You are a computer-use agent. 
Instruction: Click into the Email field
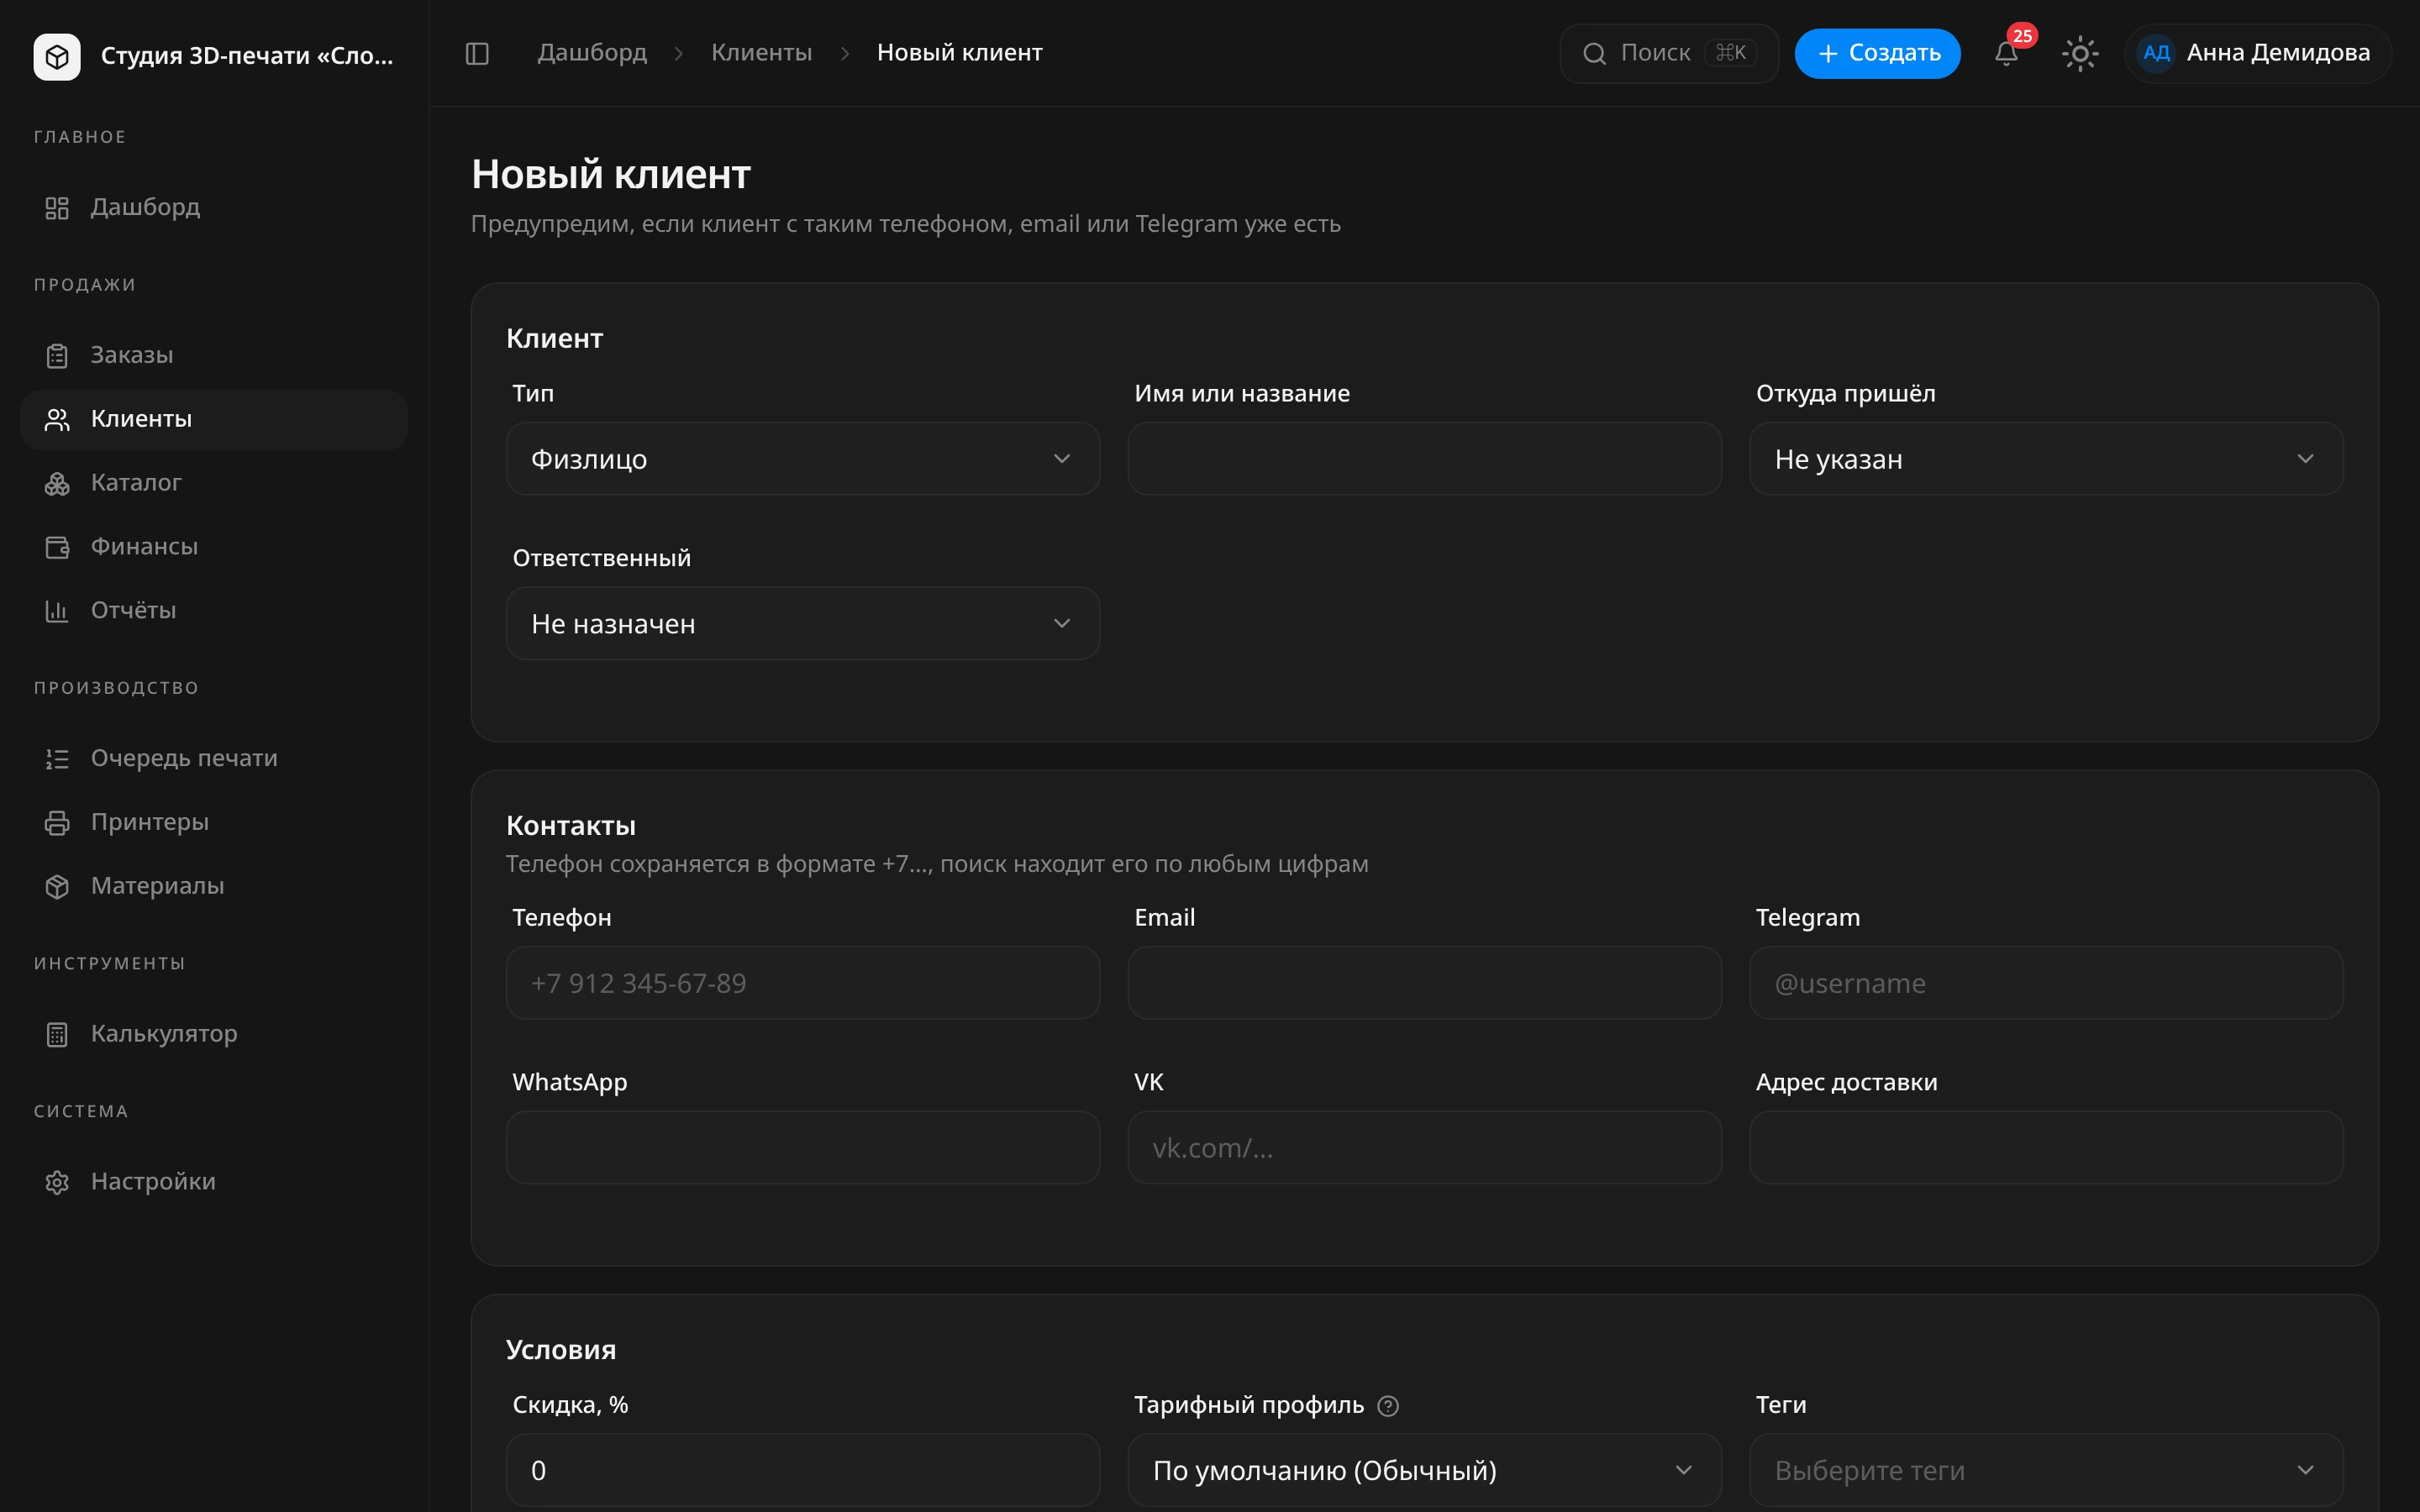point(1424,983)
